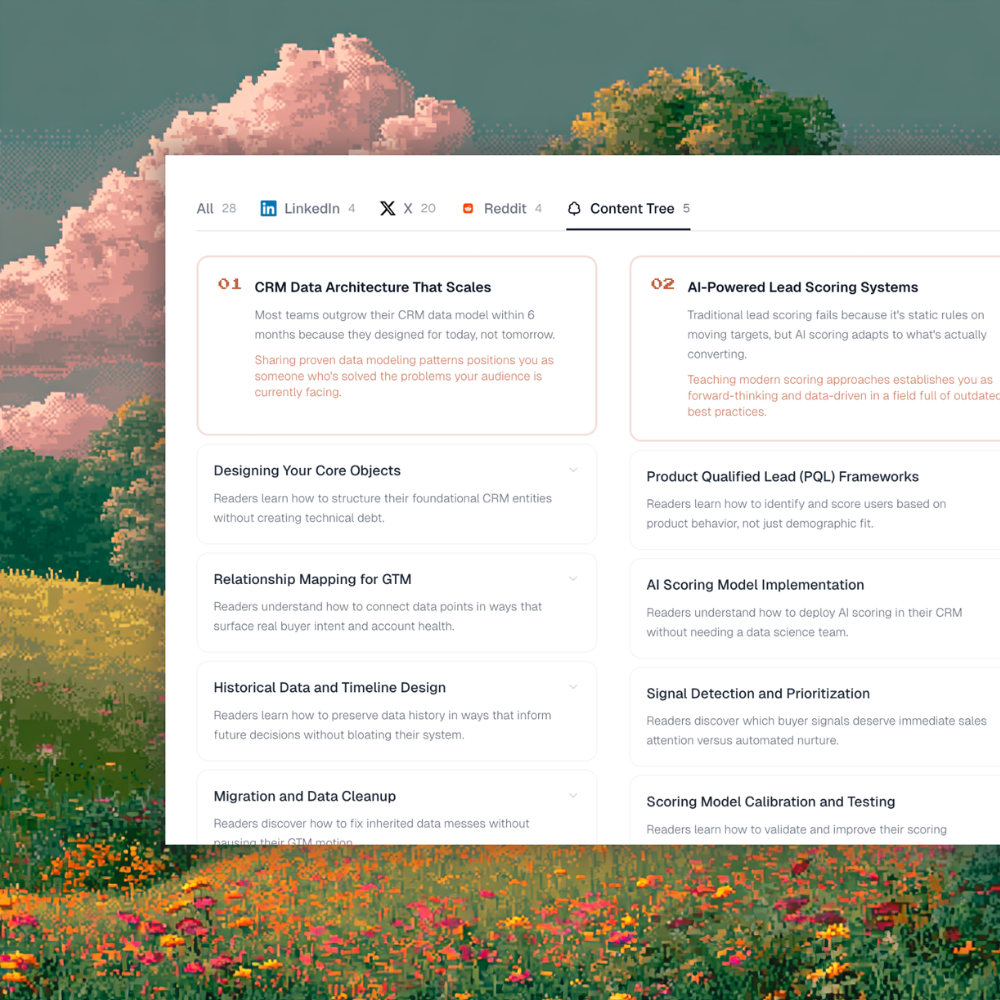Click the LinkedIn logo icon

268,209
